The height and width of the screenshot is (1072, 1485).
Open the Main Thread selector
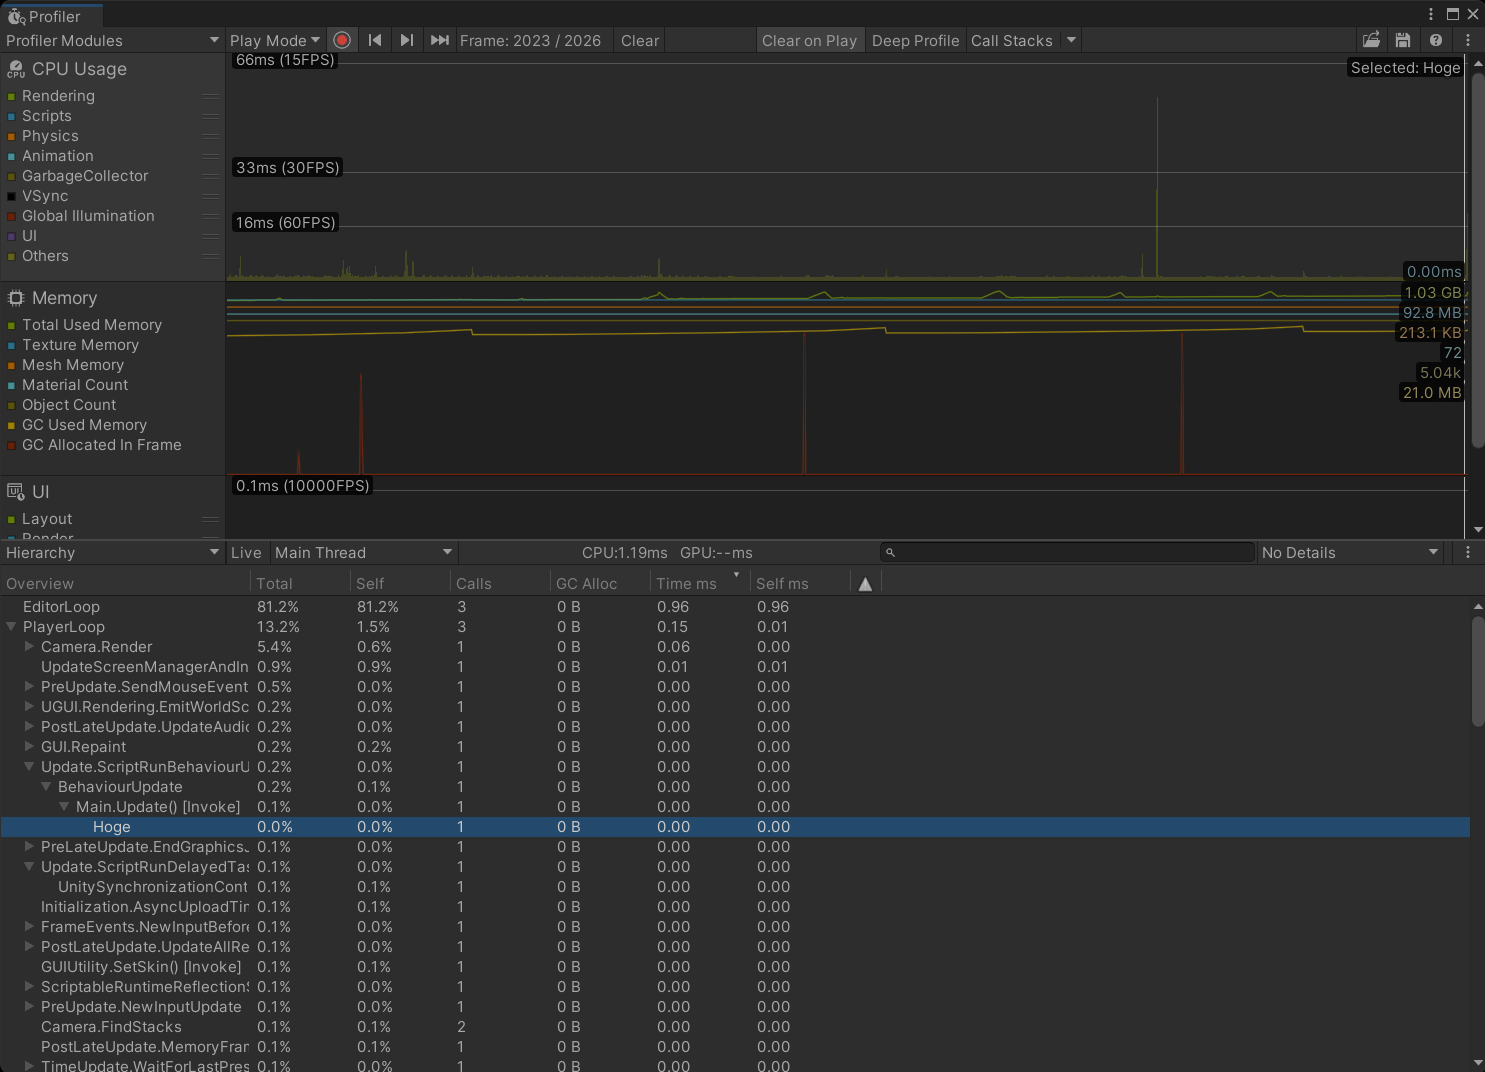(362, 552)
